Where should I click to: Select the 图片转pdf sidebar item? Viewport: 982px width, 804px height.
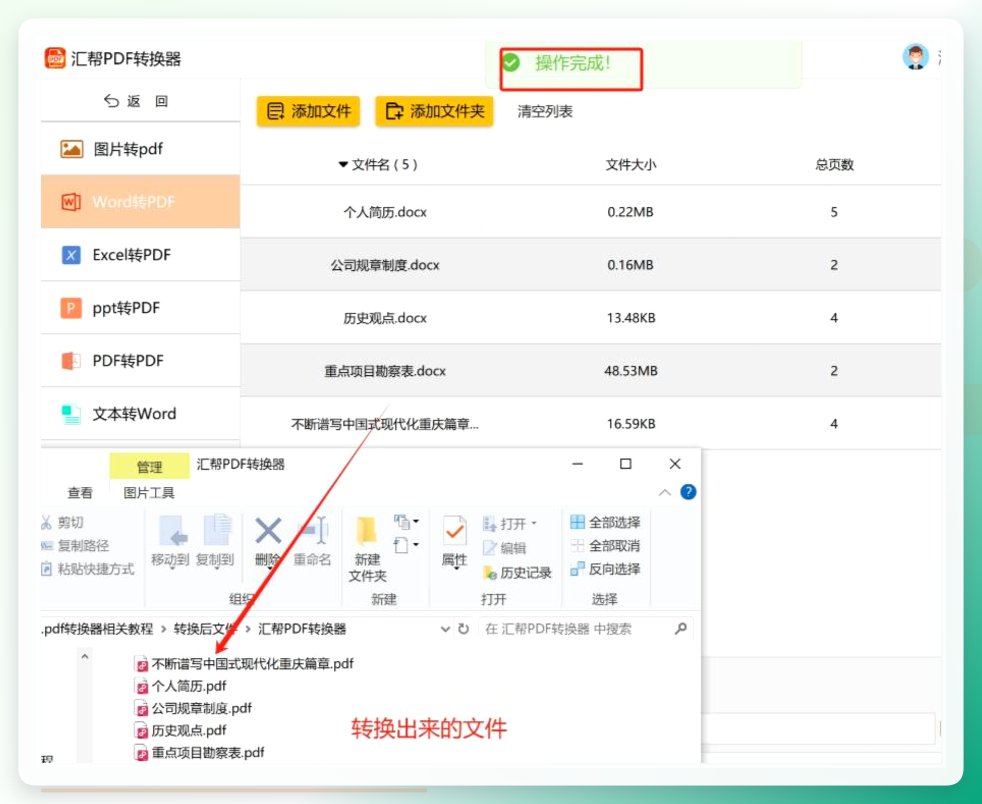pyautogui.click(x=140, y=149)
